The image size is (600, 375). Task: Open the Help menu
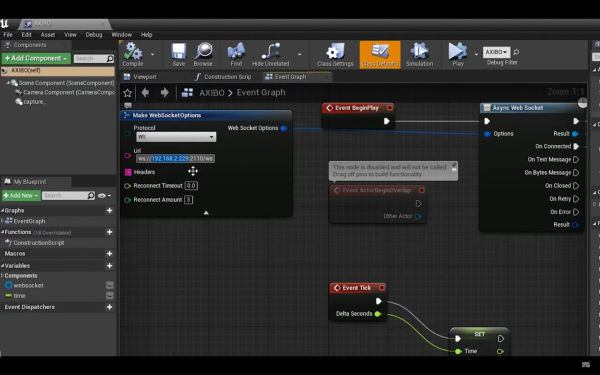tap(147, 34)
